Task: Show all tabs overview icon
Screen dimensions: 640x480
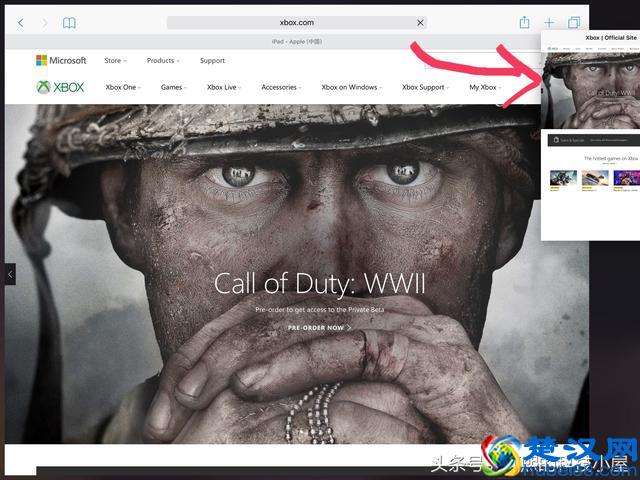Action: pyautogui.click(x=574, y=22)
